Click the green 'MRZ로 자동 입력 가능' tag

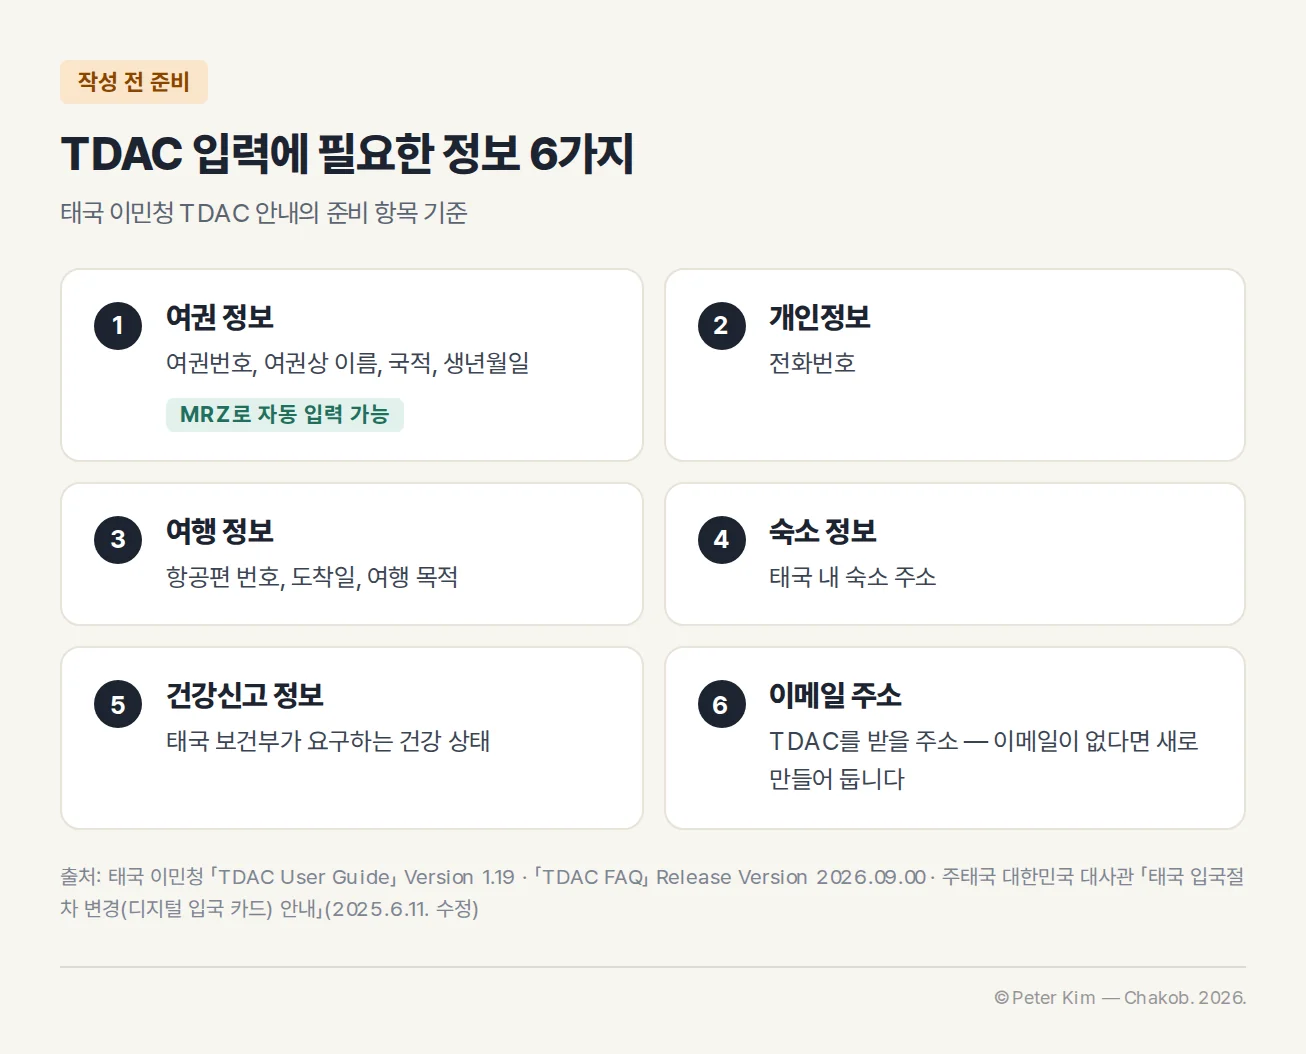click(285, 414)
